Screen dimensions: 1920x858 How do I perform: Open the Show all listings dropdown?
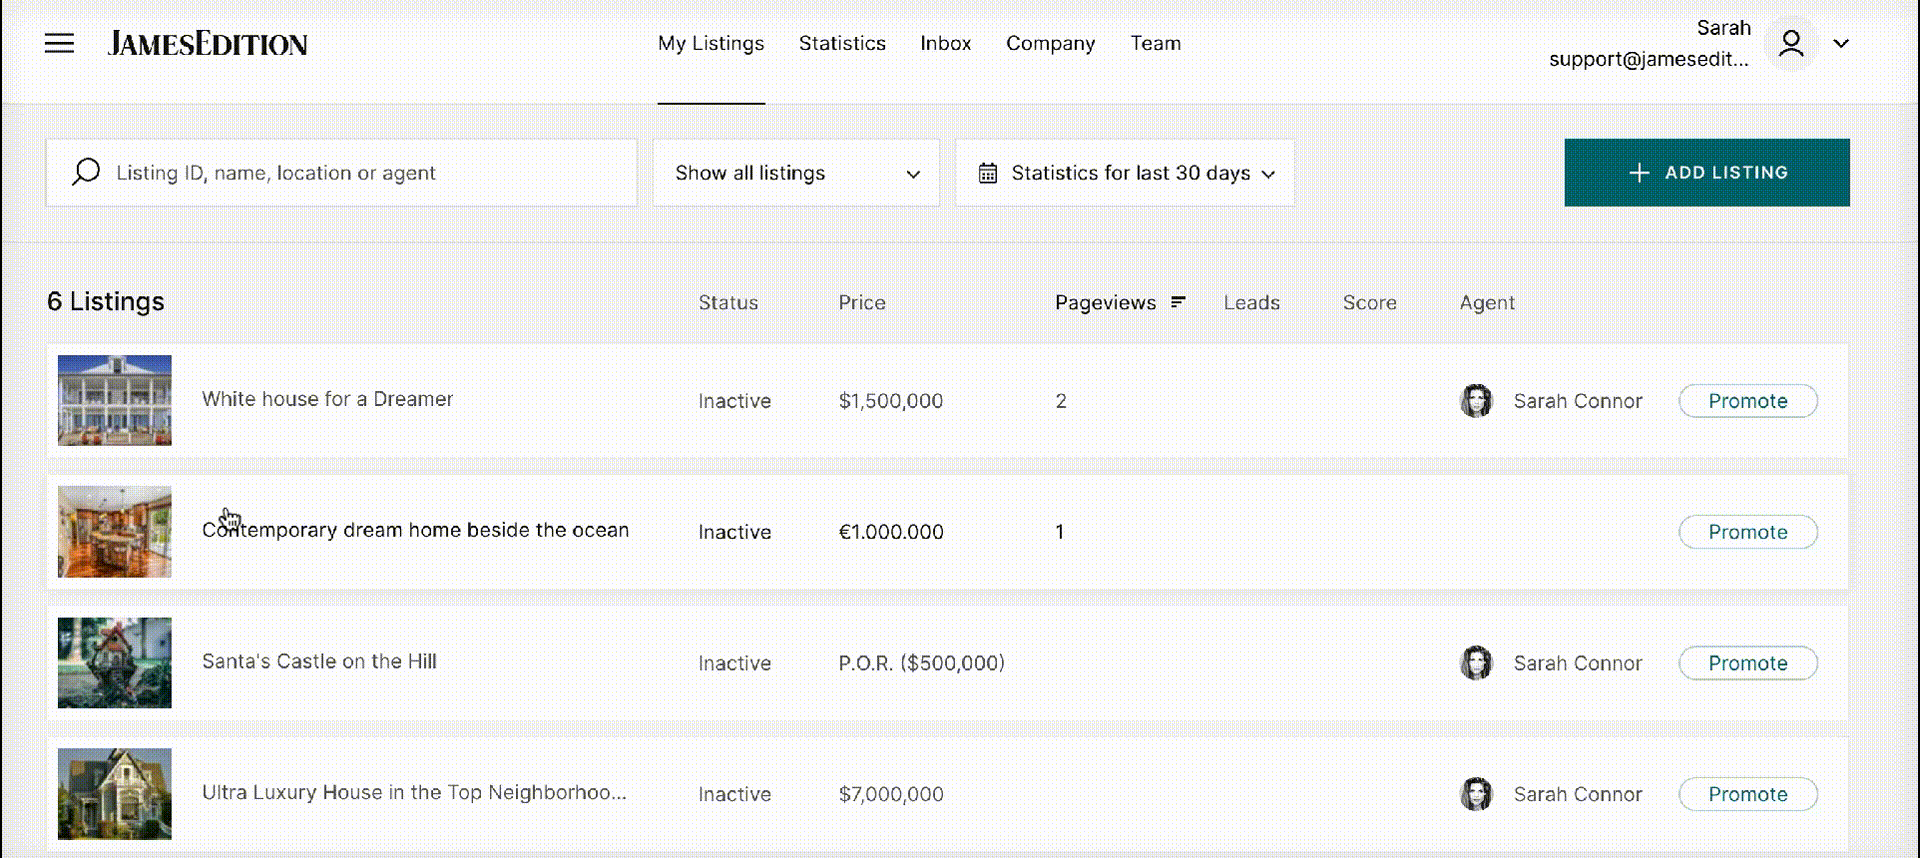coord(796,173)
